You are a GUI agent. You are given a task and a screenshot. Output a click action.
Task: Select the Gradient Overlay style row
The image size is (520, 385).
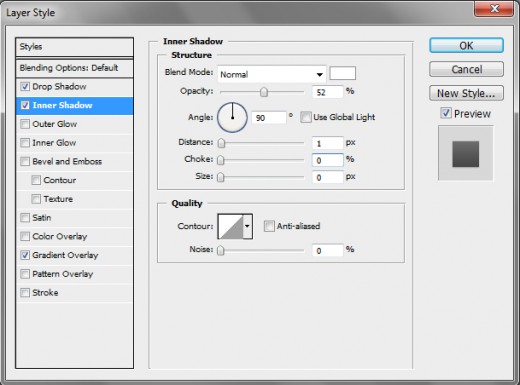click(x=74, y=255)
